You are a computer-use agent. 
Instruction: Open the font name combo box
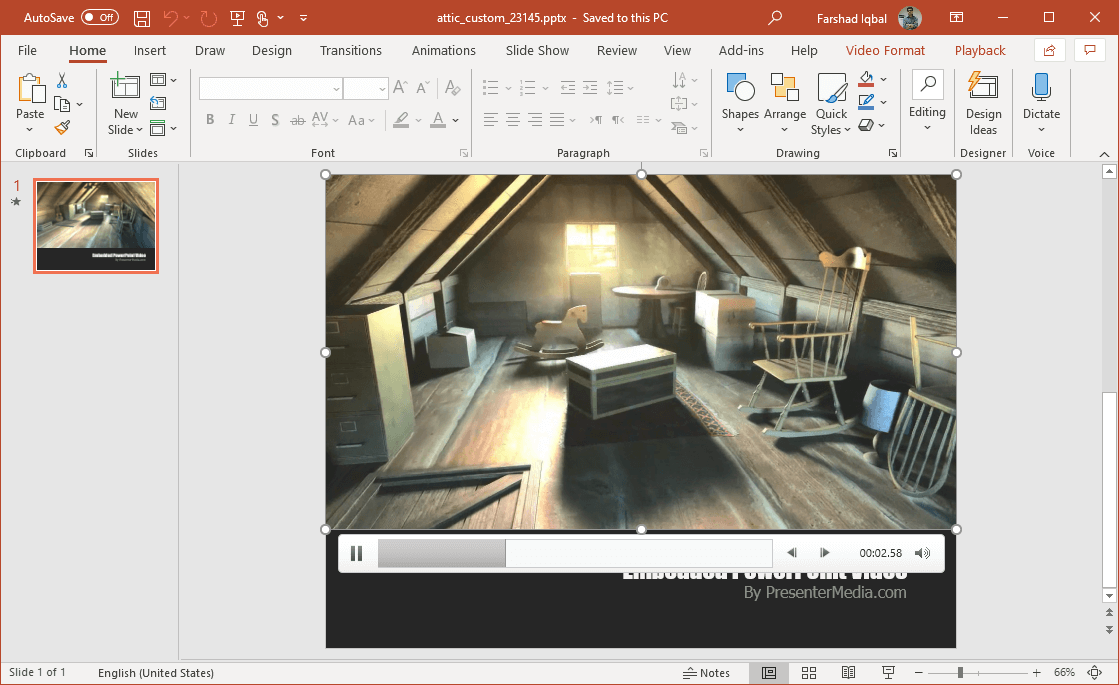coord(270,89)
